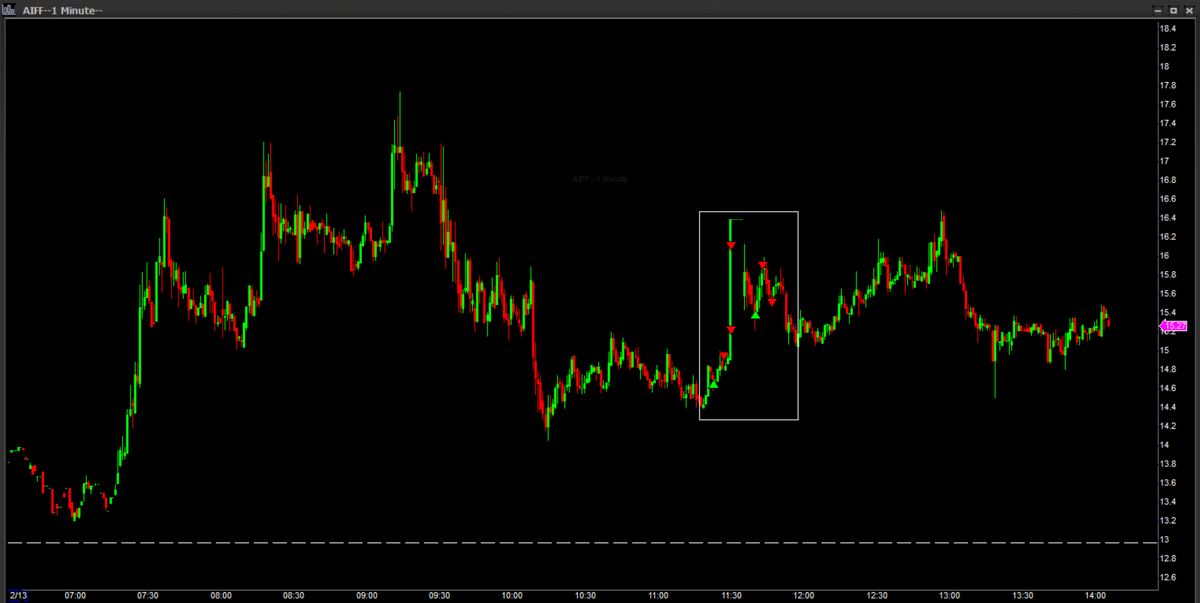Click the 17 price axis label
The width and height of the screenshot is (1200, 603).
click(x=1164, y=161)
